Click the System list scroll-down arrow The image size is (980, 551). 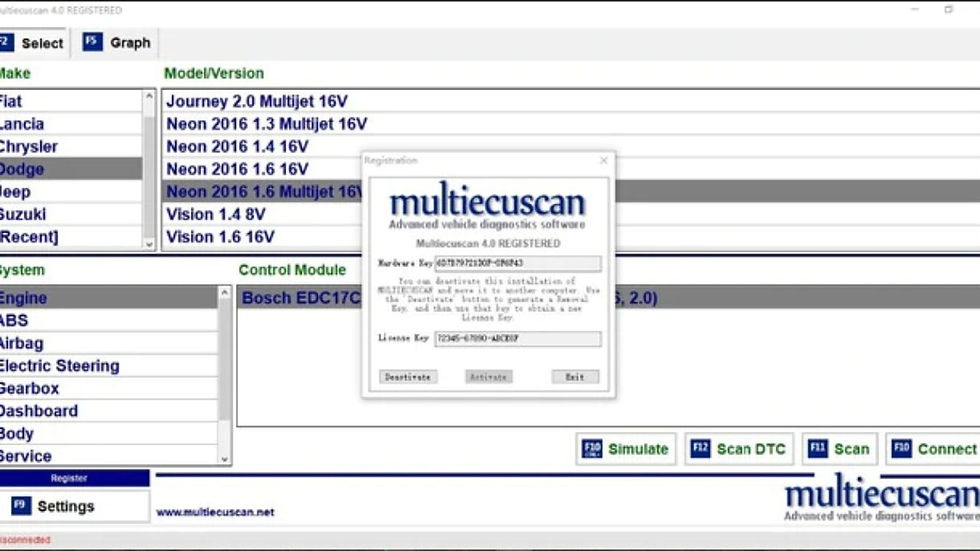click(224, 459)
